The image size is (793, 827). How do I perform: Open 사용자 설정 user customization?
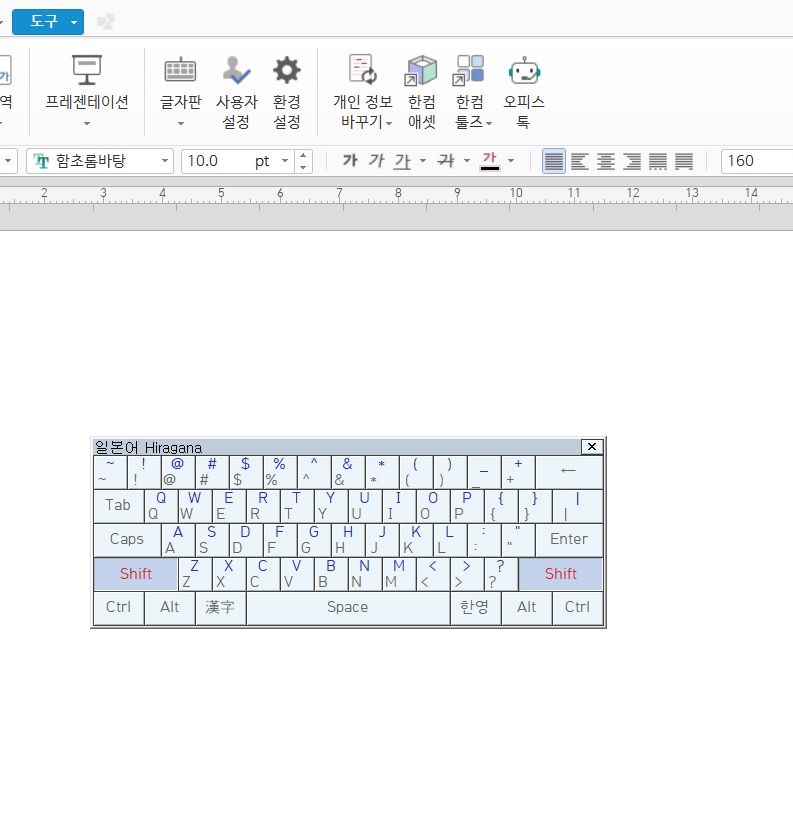click(x=236, y=92)
